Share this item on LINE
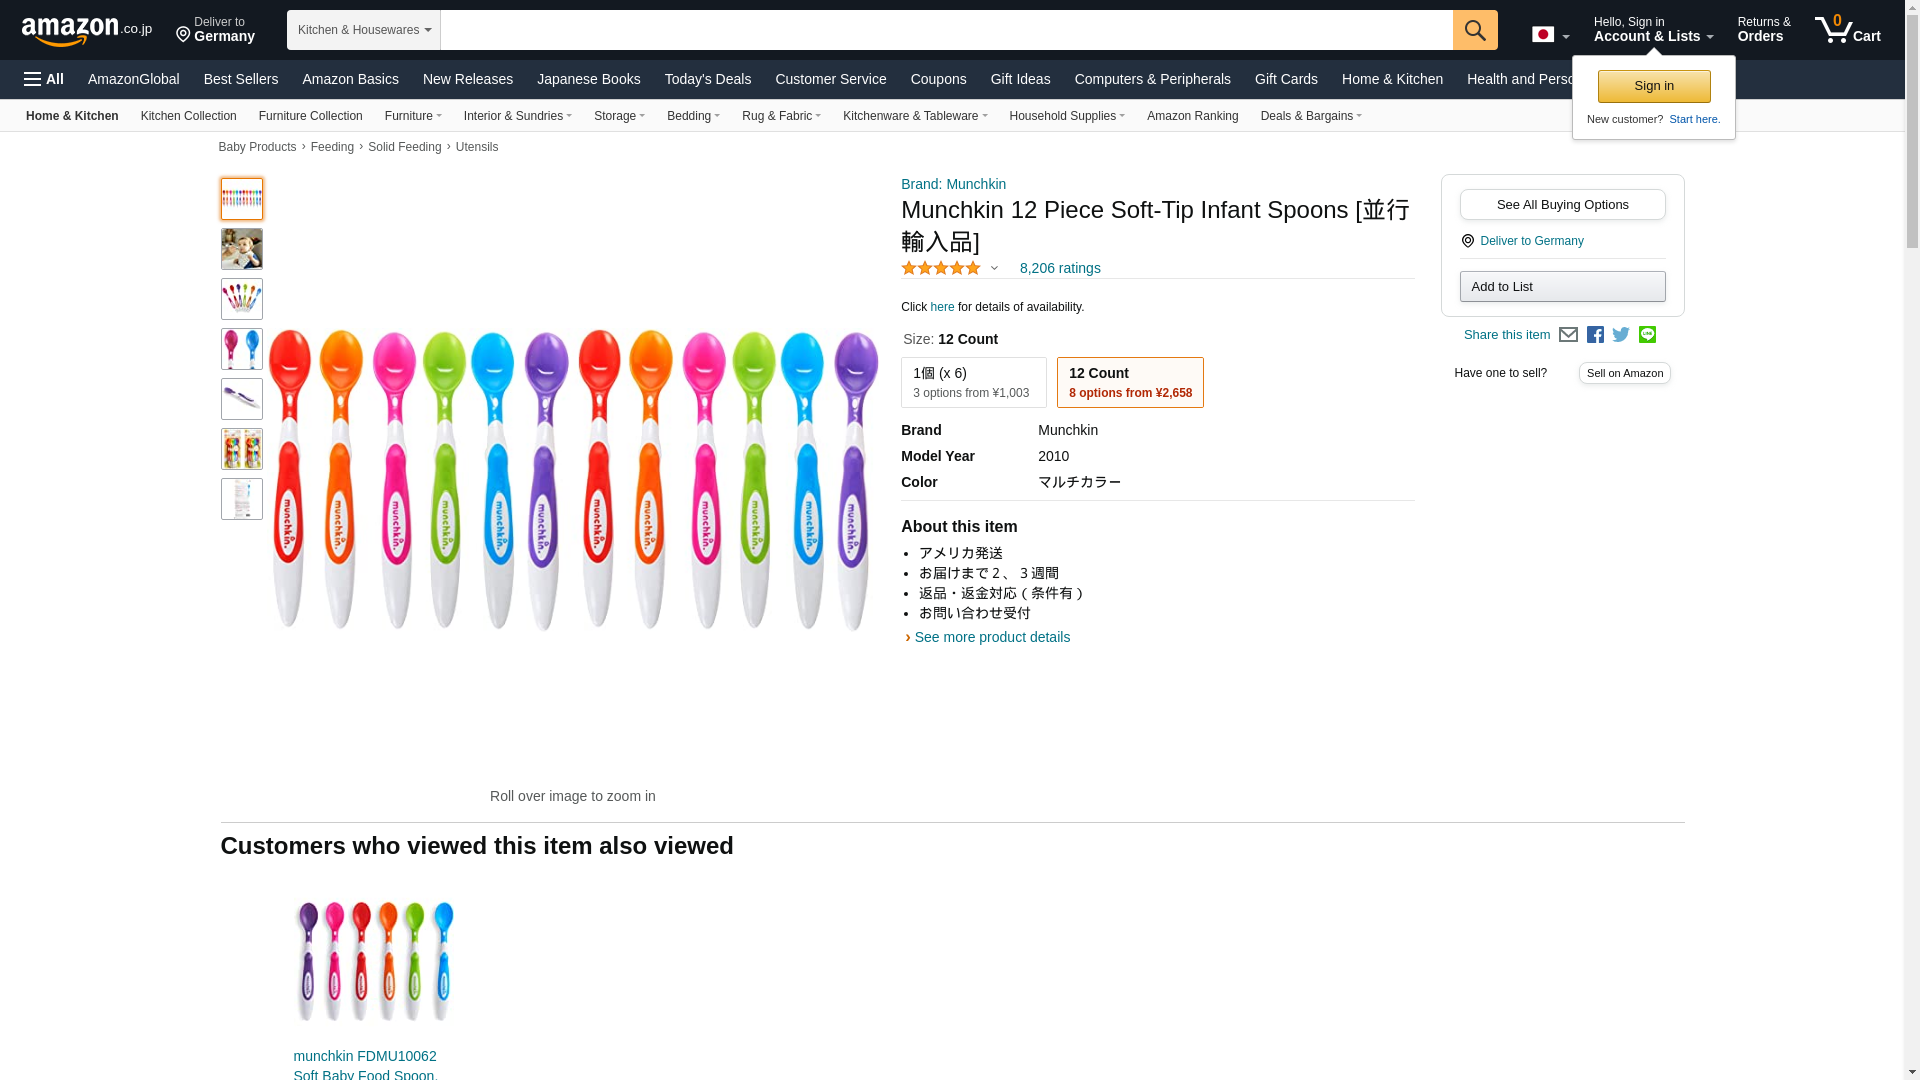Viewport: 1920px width, 1080px height. [1647, 335]
